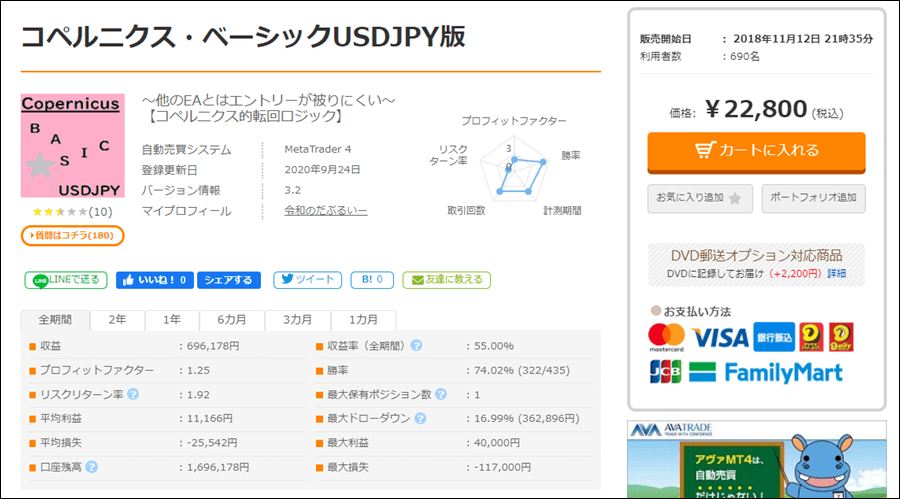
Task: Click ポートフォリオ追加 button
Action: click(813, 198)
